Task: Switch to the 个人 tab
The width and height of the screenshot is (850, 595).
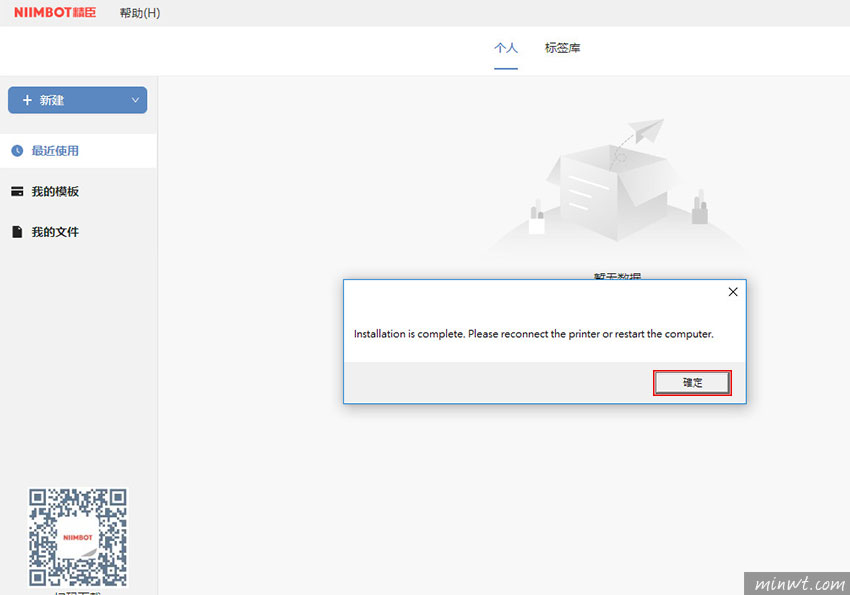Action: click(x=506, y=48)
